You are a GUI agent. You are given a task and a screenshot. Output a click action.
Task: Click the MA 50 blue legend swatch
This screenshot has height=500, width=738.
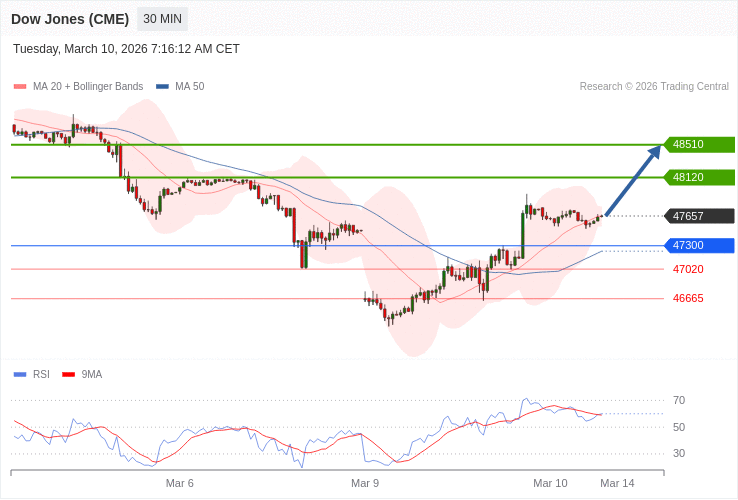click(162, 87)
